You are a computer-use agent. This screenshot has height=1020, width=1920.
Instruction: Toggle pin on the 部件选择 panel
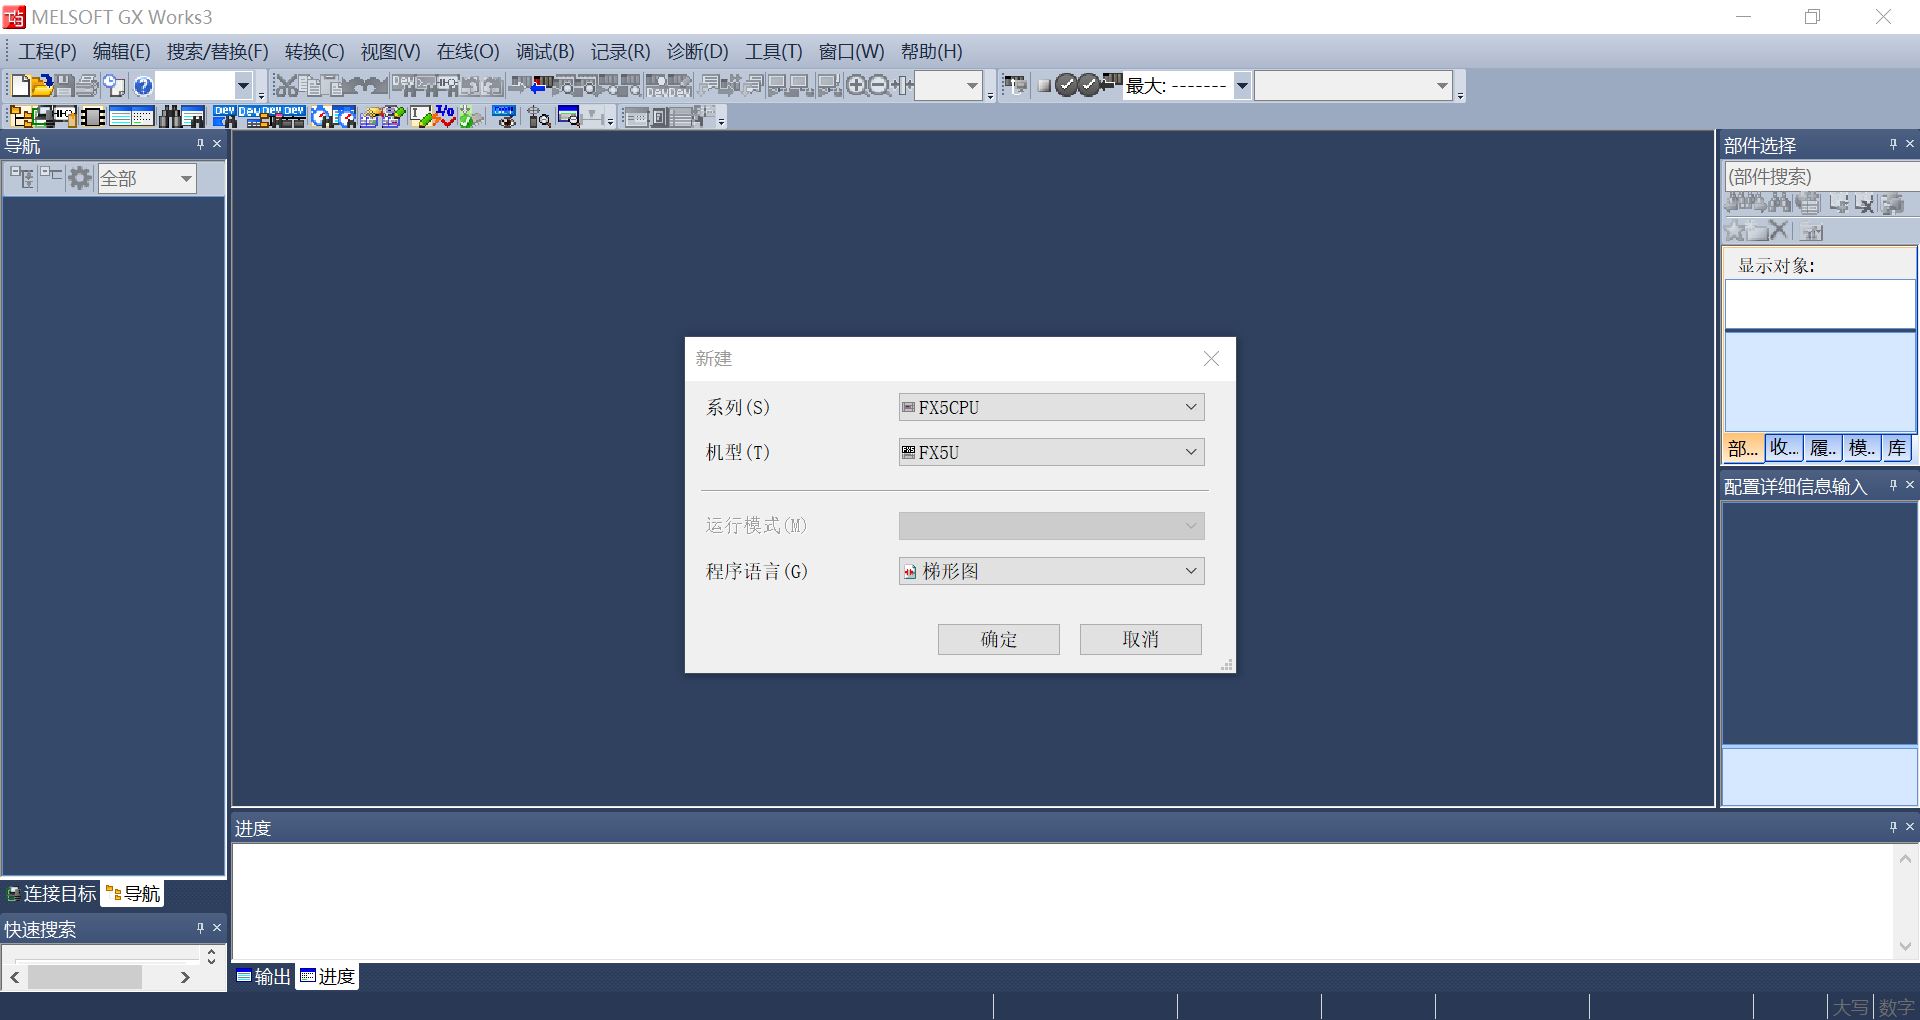tap(1892, 144)
